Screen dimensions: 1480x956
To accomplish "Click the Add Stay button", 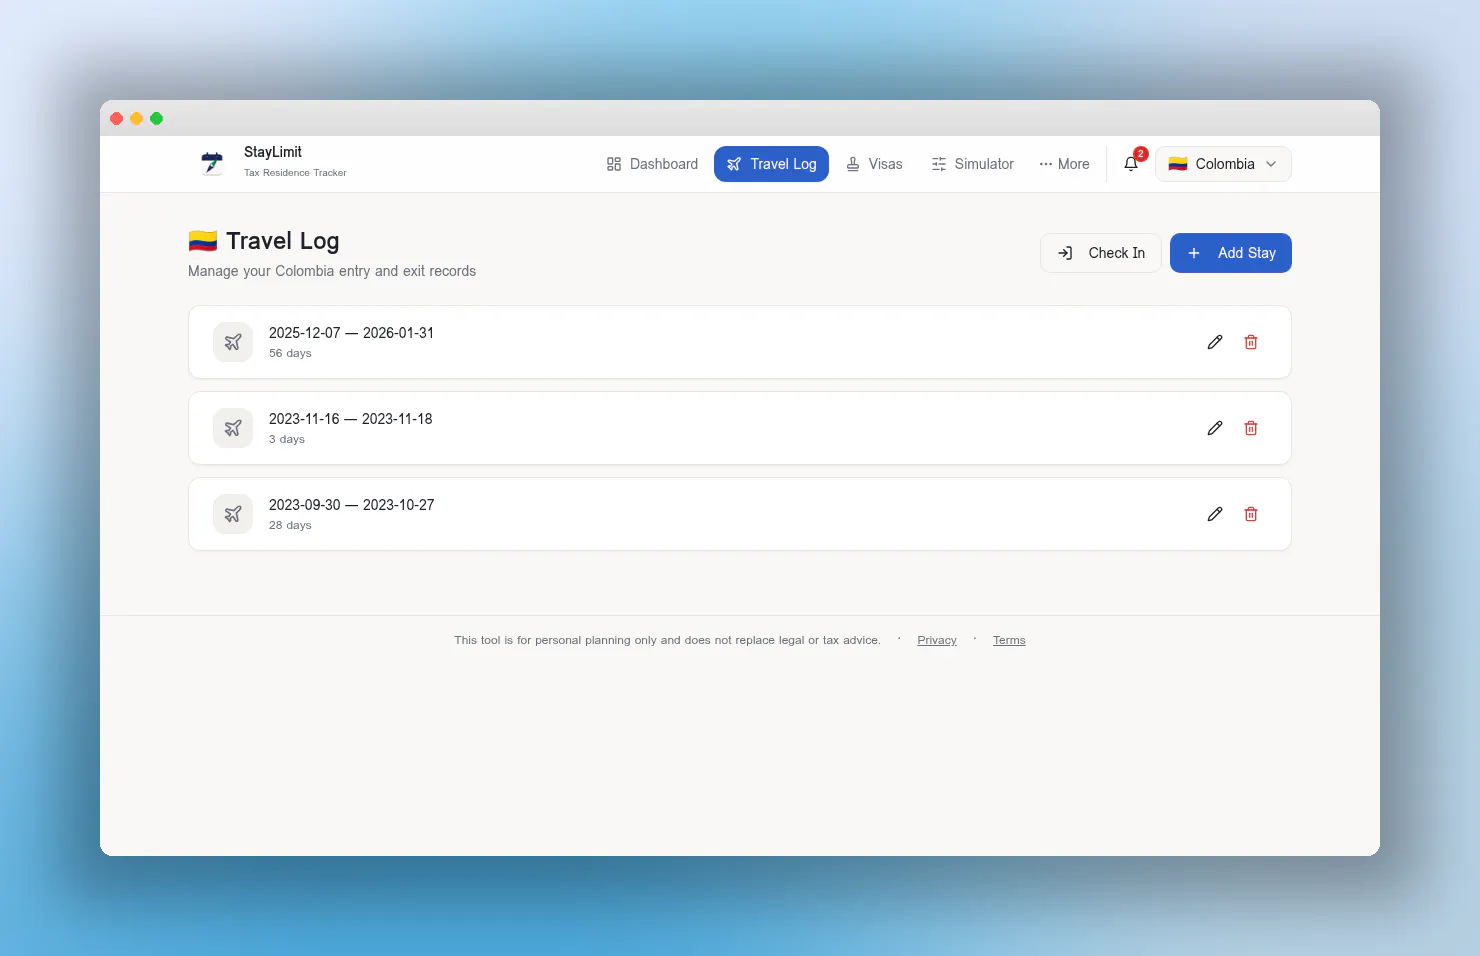I will pos(1231,253).
